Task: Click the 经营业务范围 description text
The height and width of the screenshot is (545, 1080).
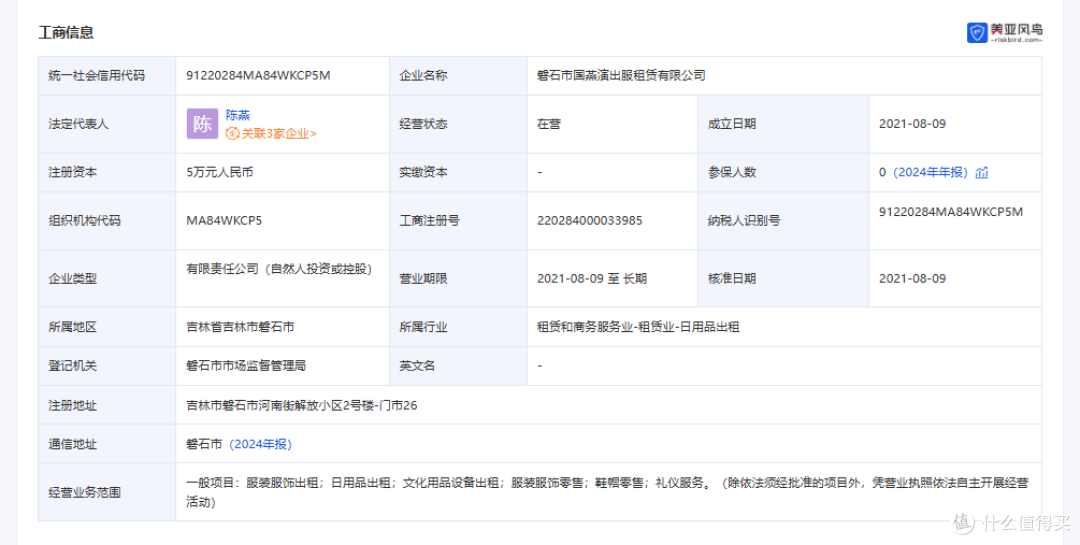Action: (x=608, y=493)
